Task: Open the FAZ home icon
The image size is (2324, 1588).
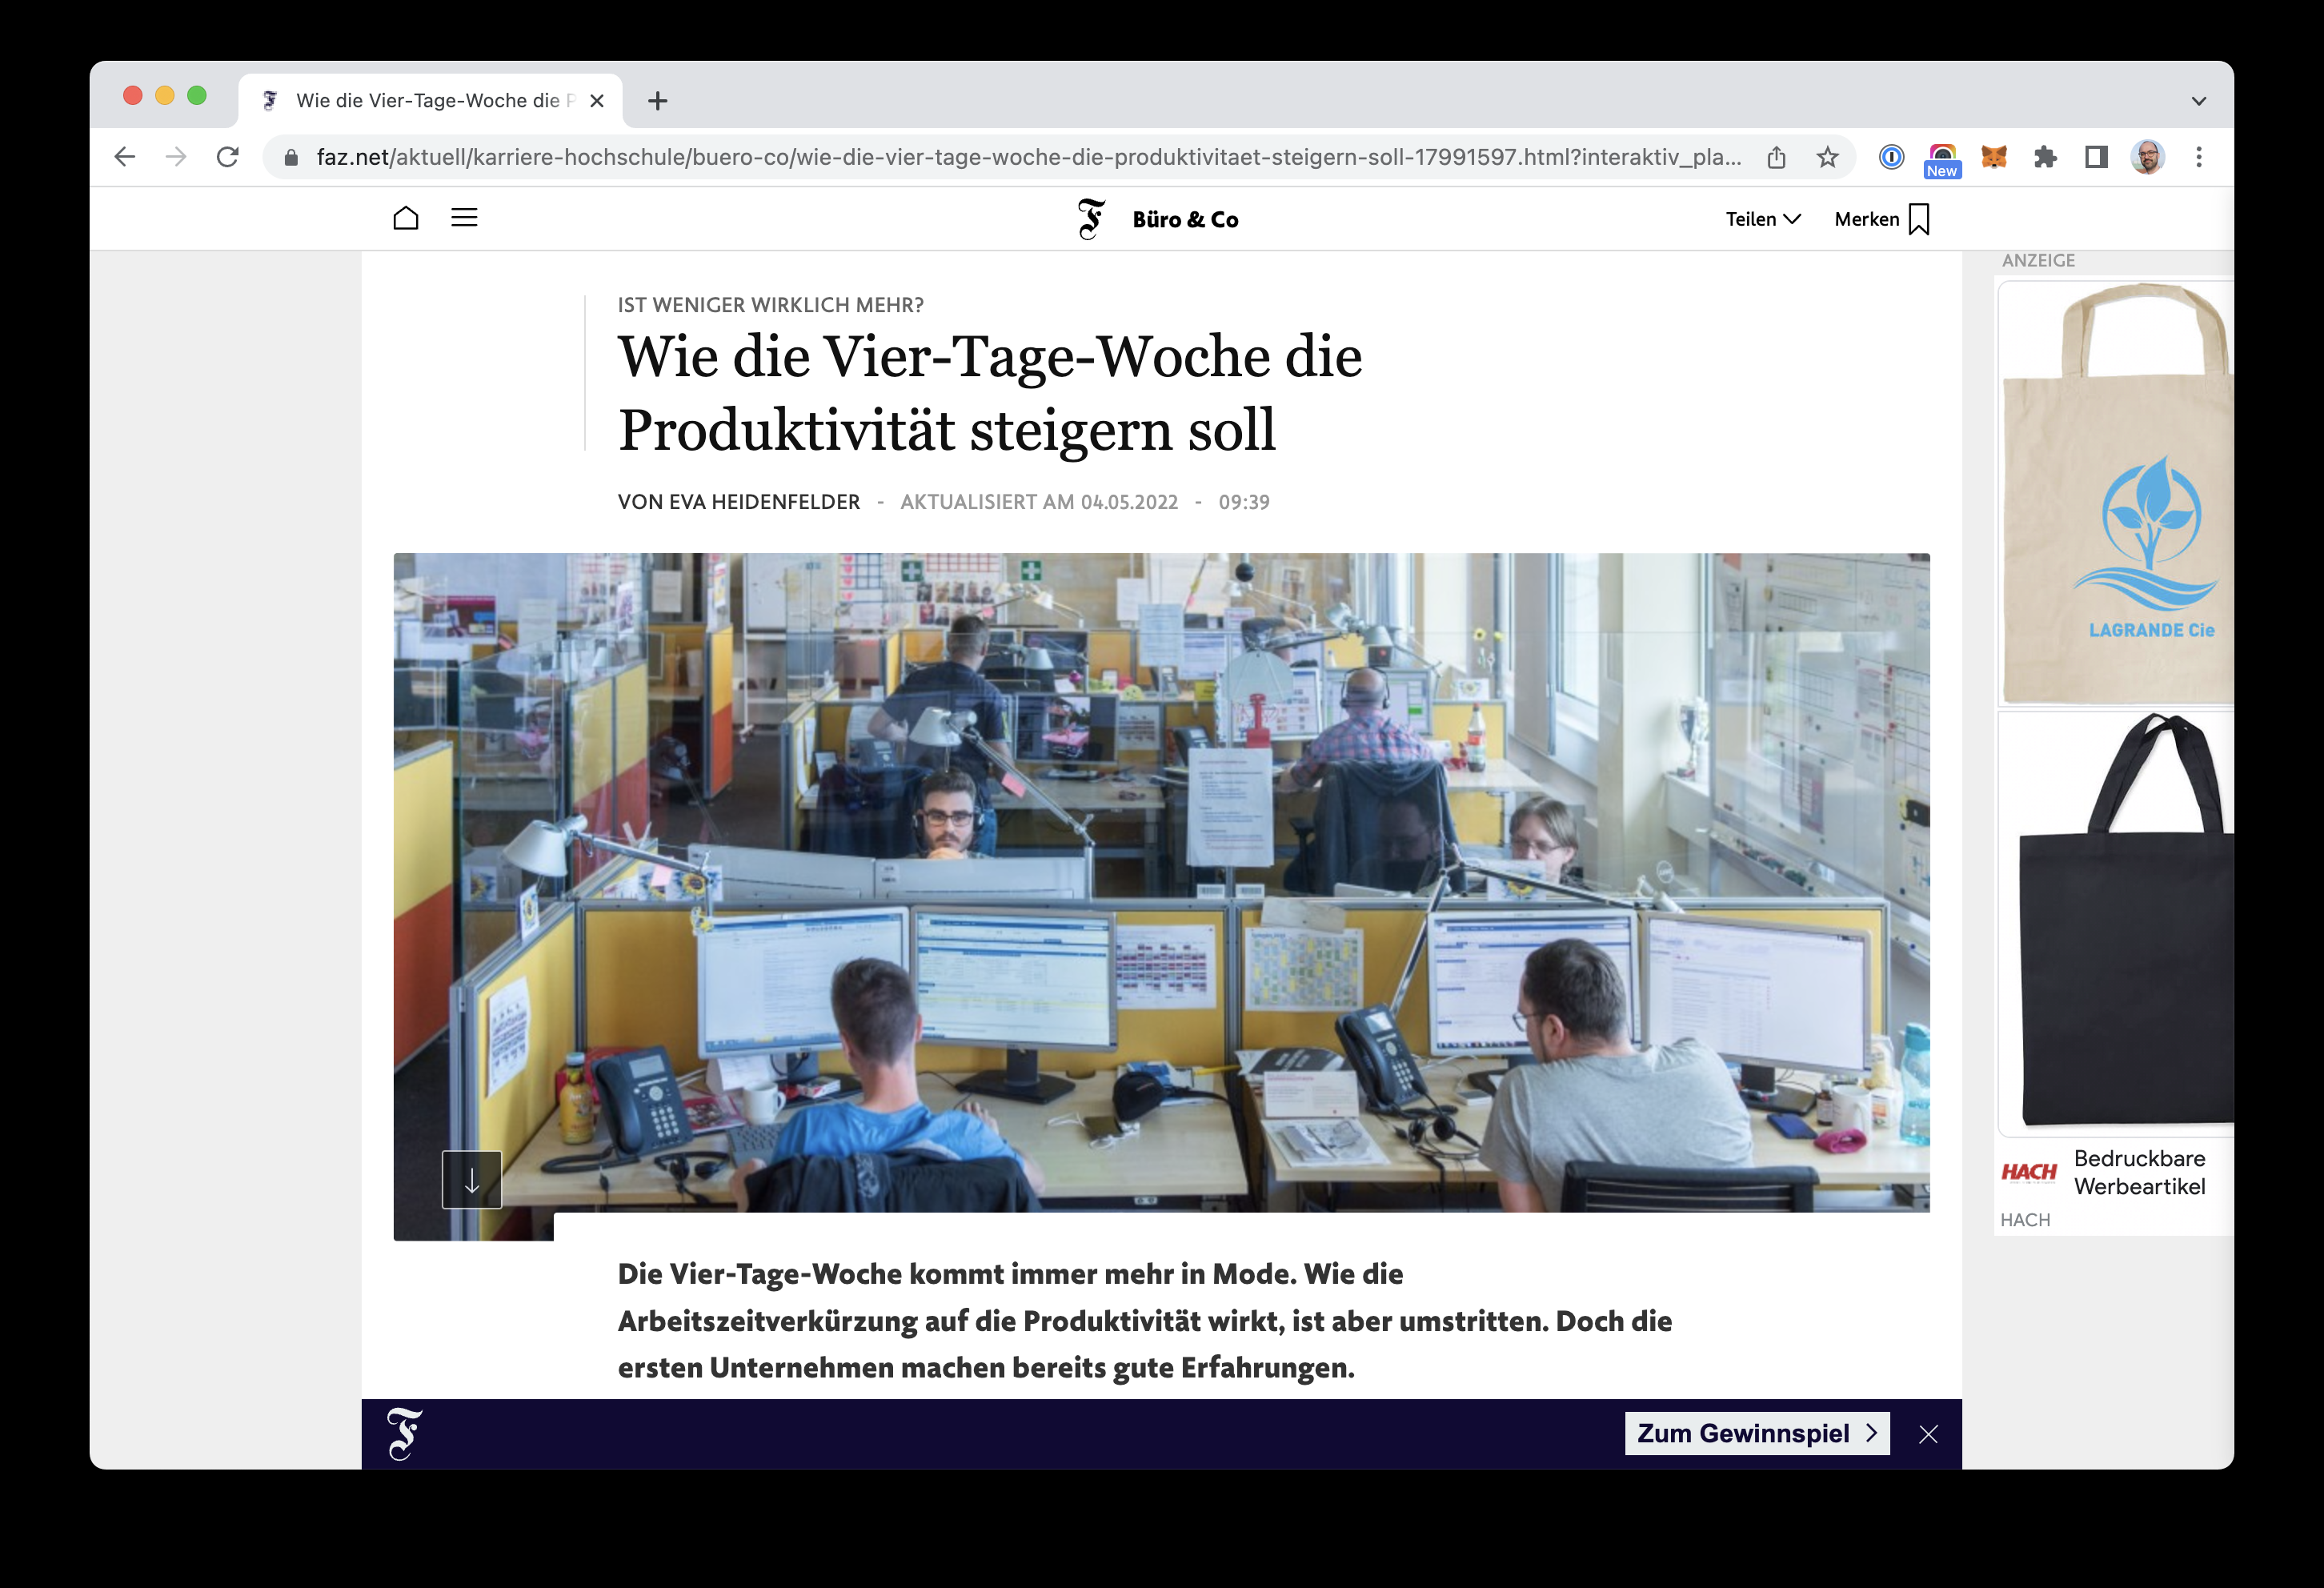Action: click(405, 218)
